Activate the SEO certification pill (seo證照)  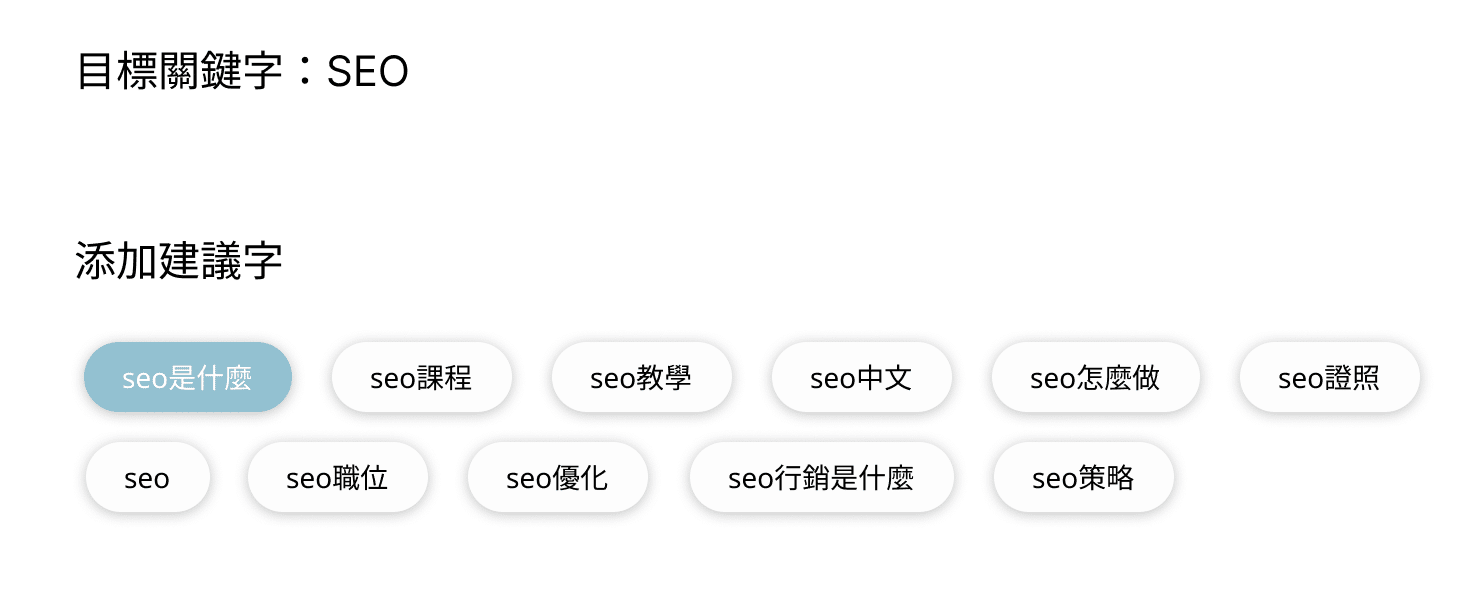coord(1329,377)
